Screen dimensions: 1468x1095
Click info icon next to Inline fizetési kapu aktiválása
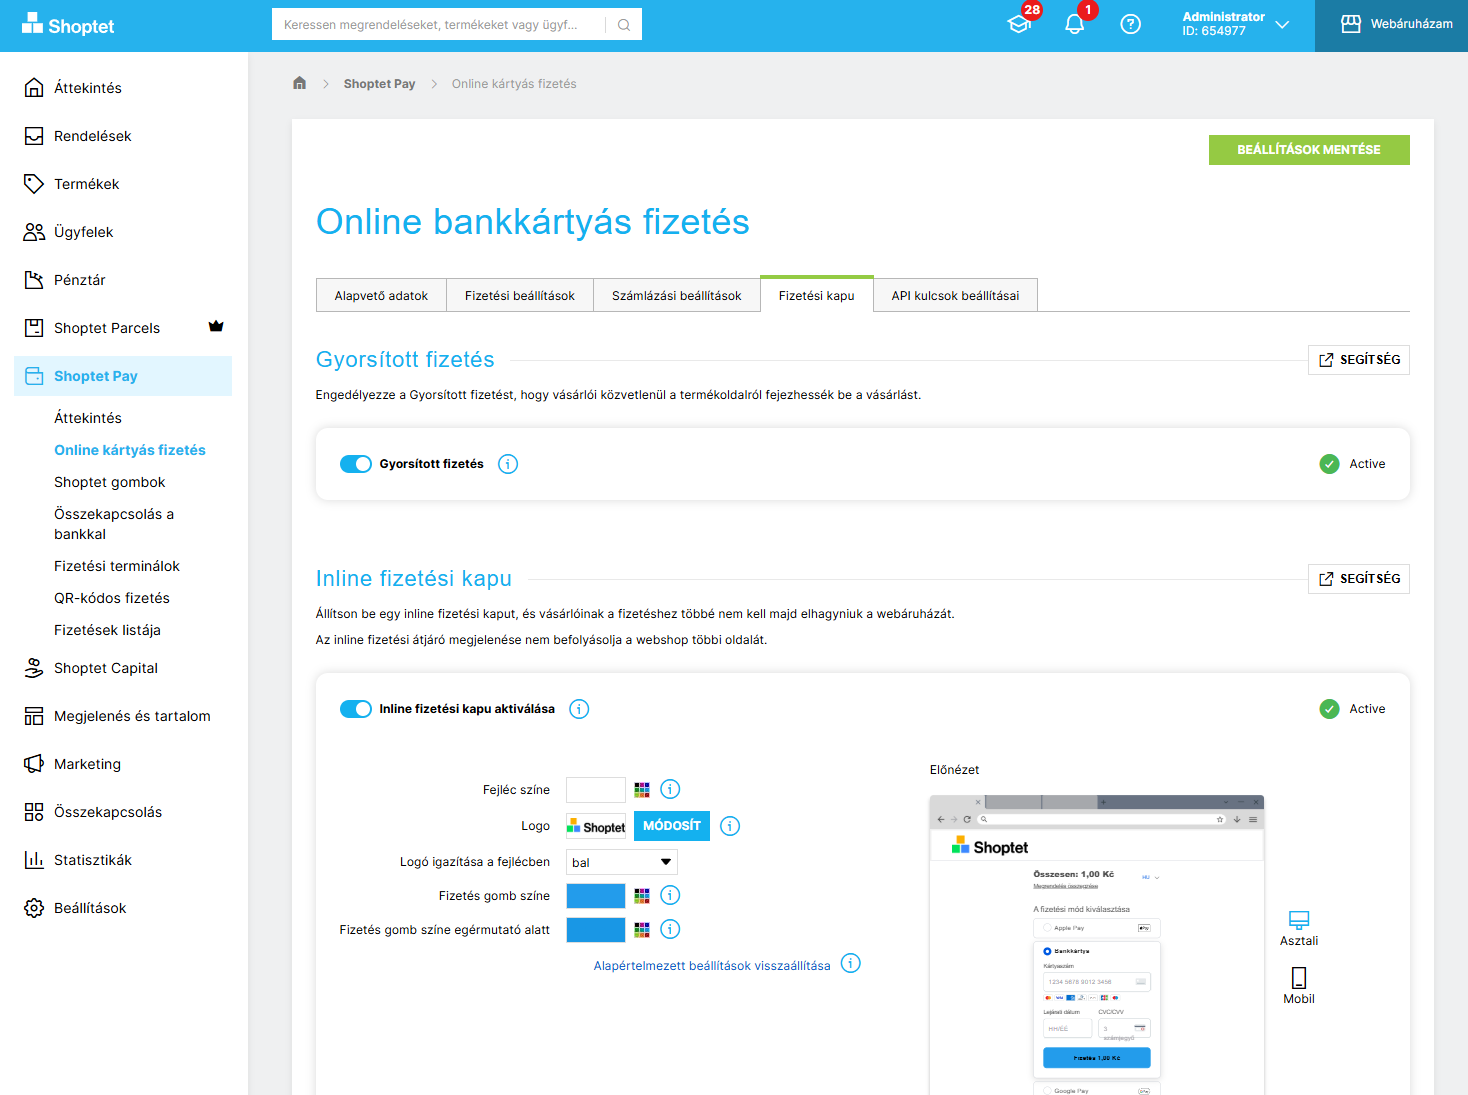pos(579,709)
